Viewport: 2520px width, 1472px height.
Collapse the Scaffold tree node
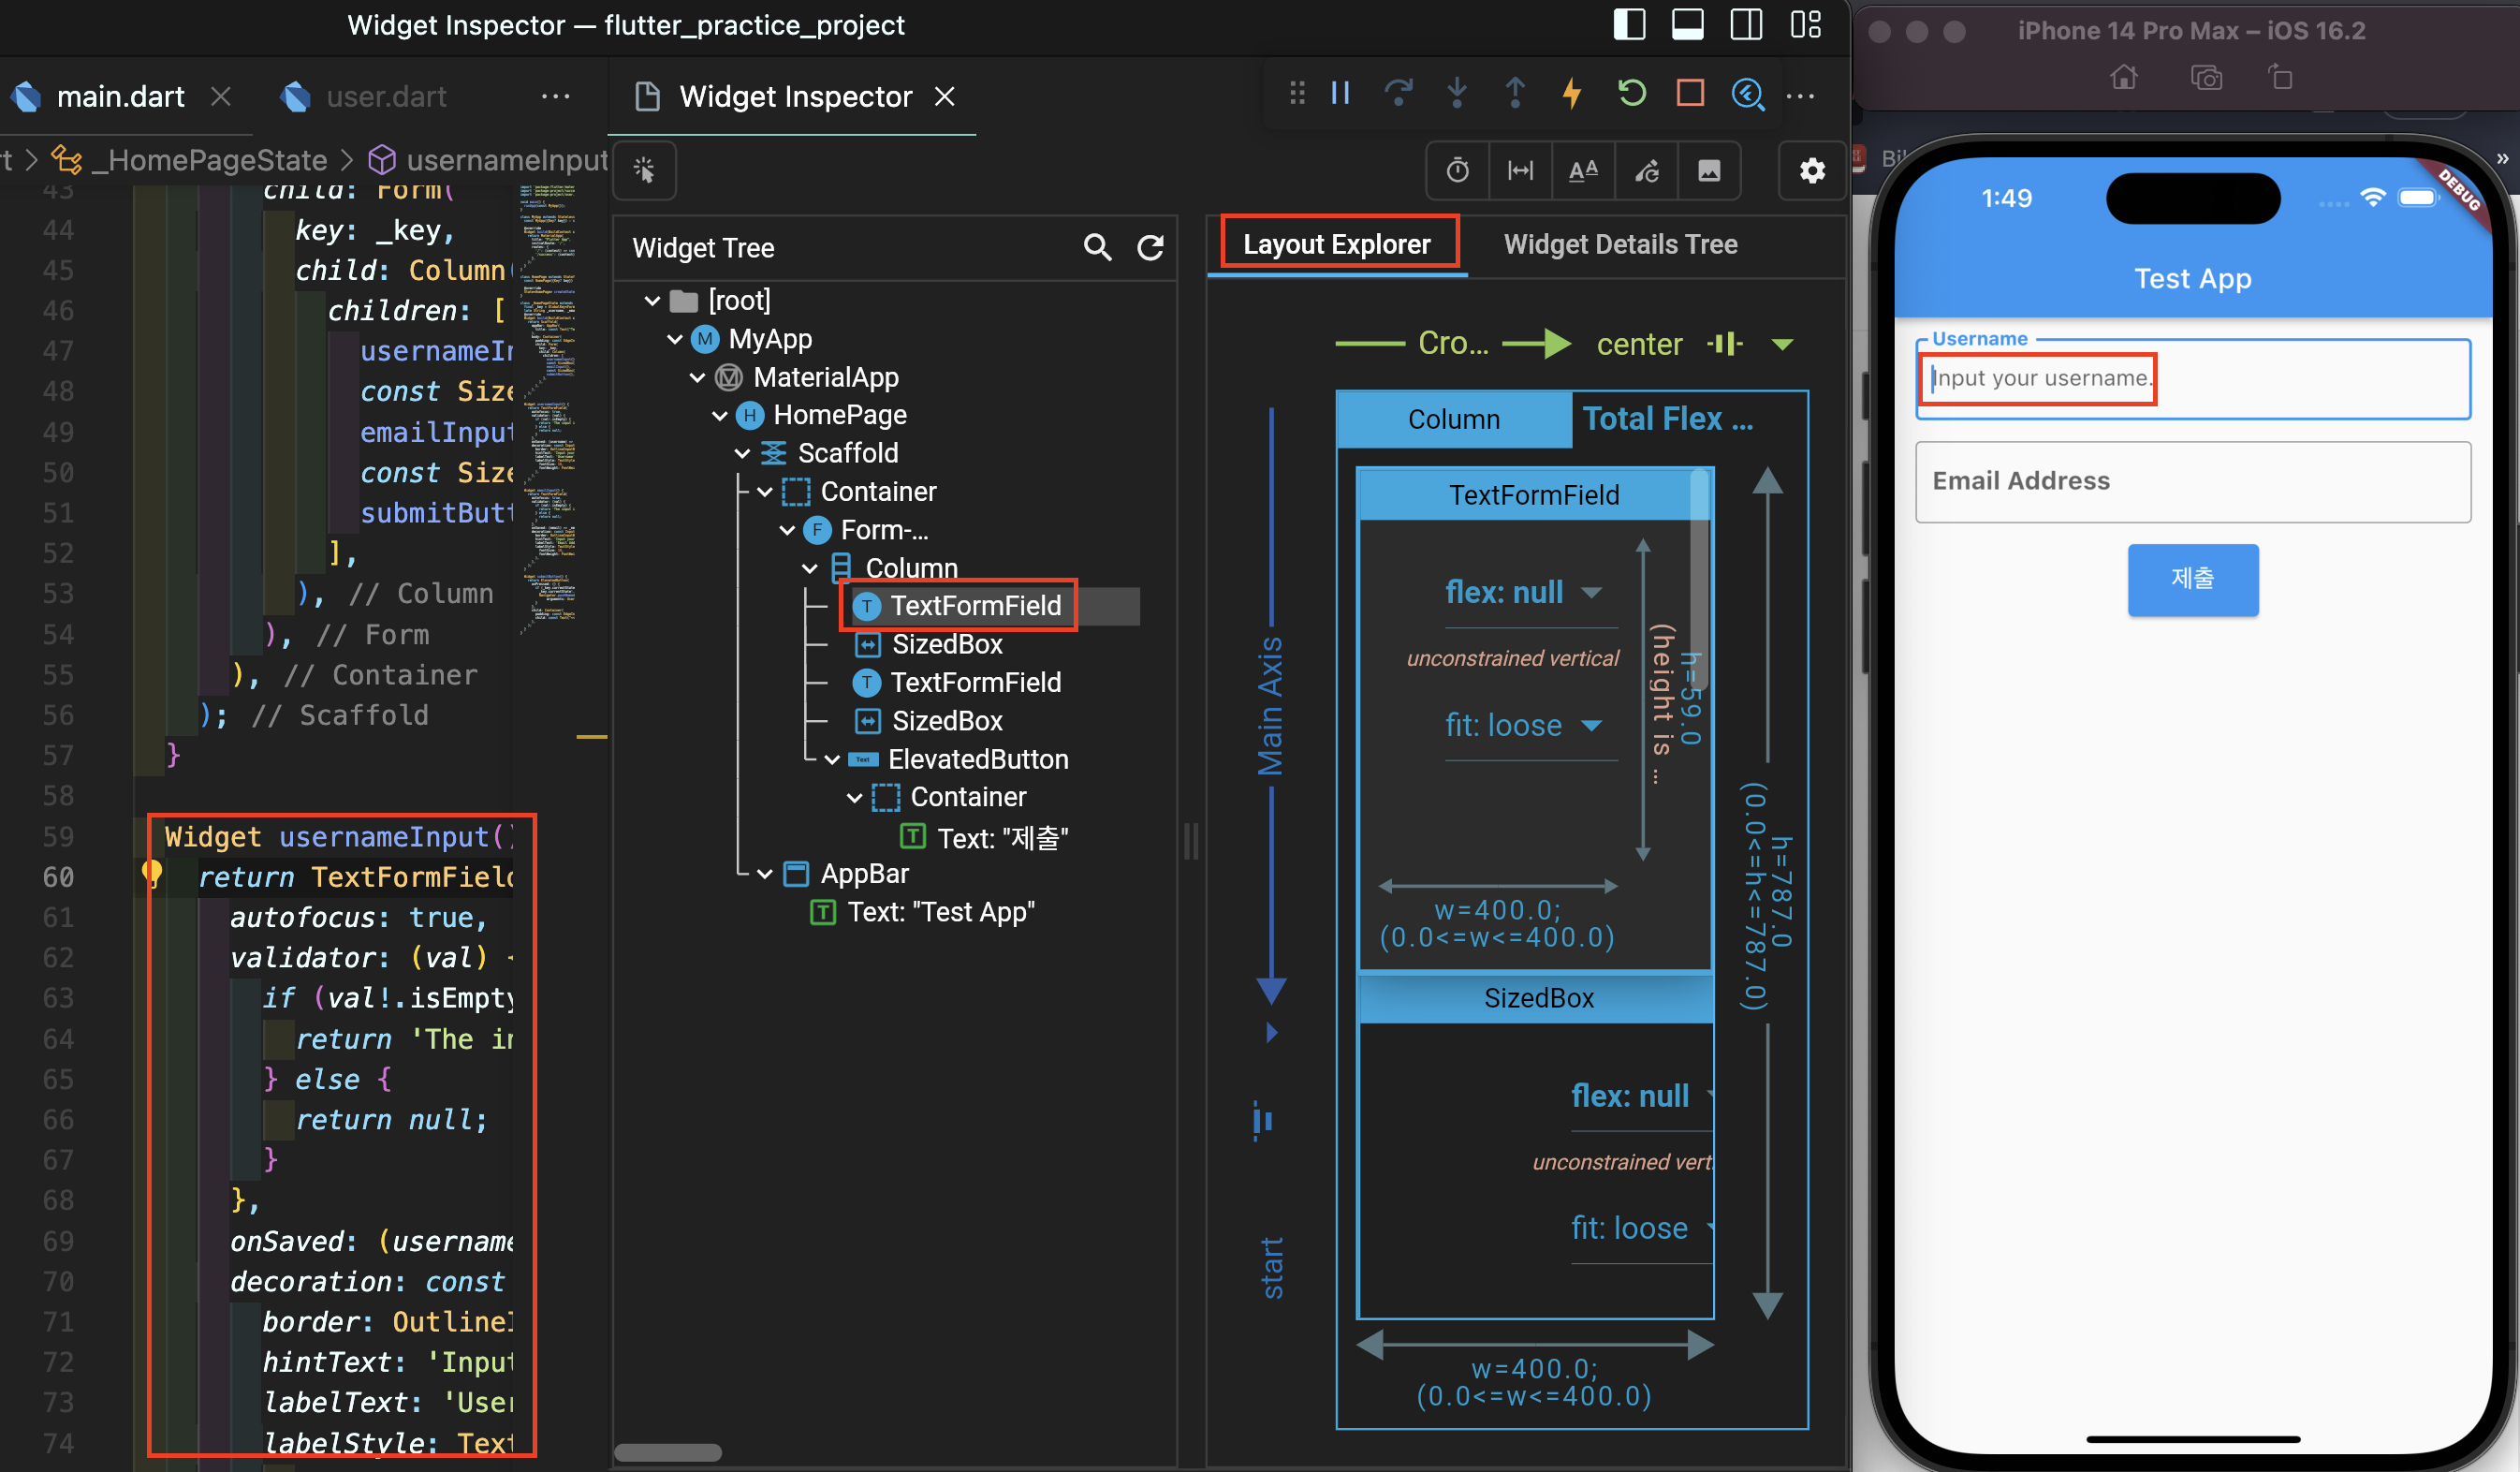741,452
